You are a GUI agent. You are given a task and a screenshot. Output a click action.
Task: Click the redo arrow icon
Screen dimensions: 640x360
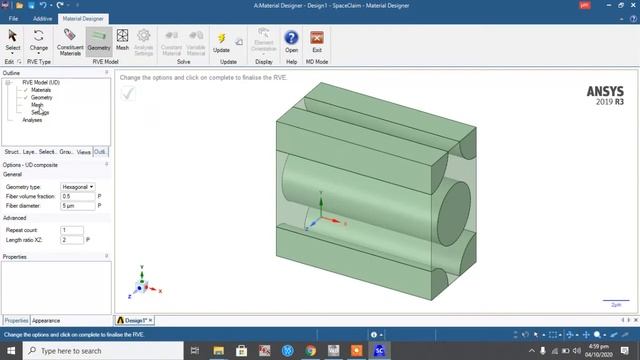coord(60,5)
